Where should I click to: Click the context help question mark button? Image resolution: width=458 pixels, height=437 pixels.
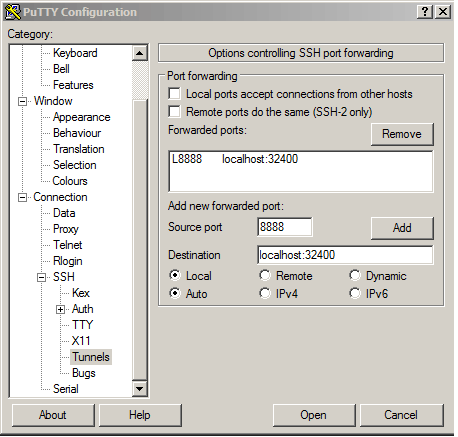point(425,12)
